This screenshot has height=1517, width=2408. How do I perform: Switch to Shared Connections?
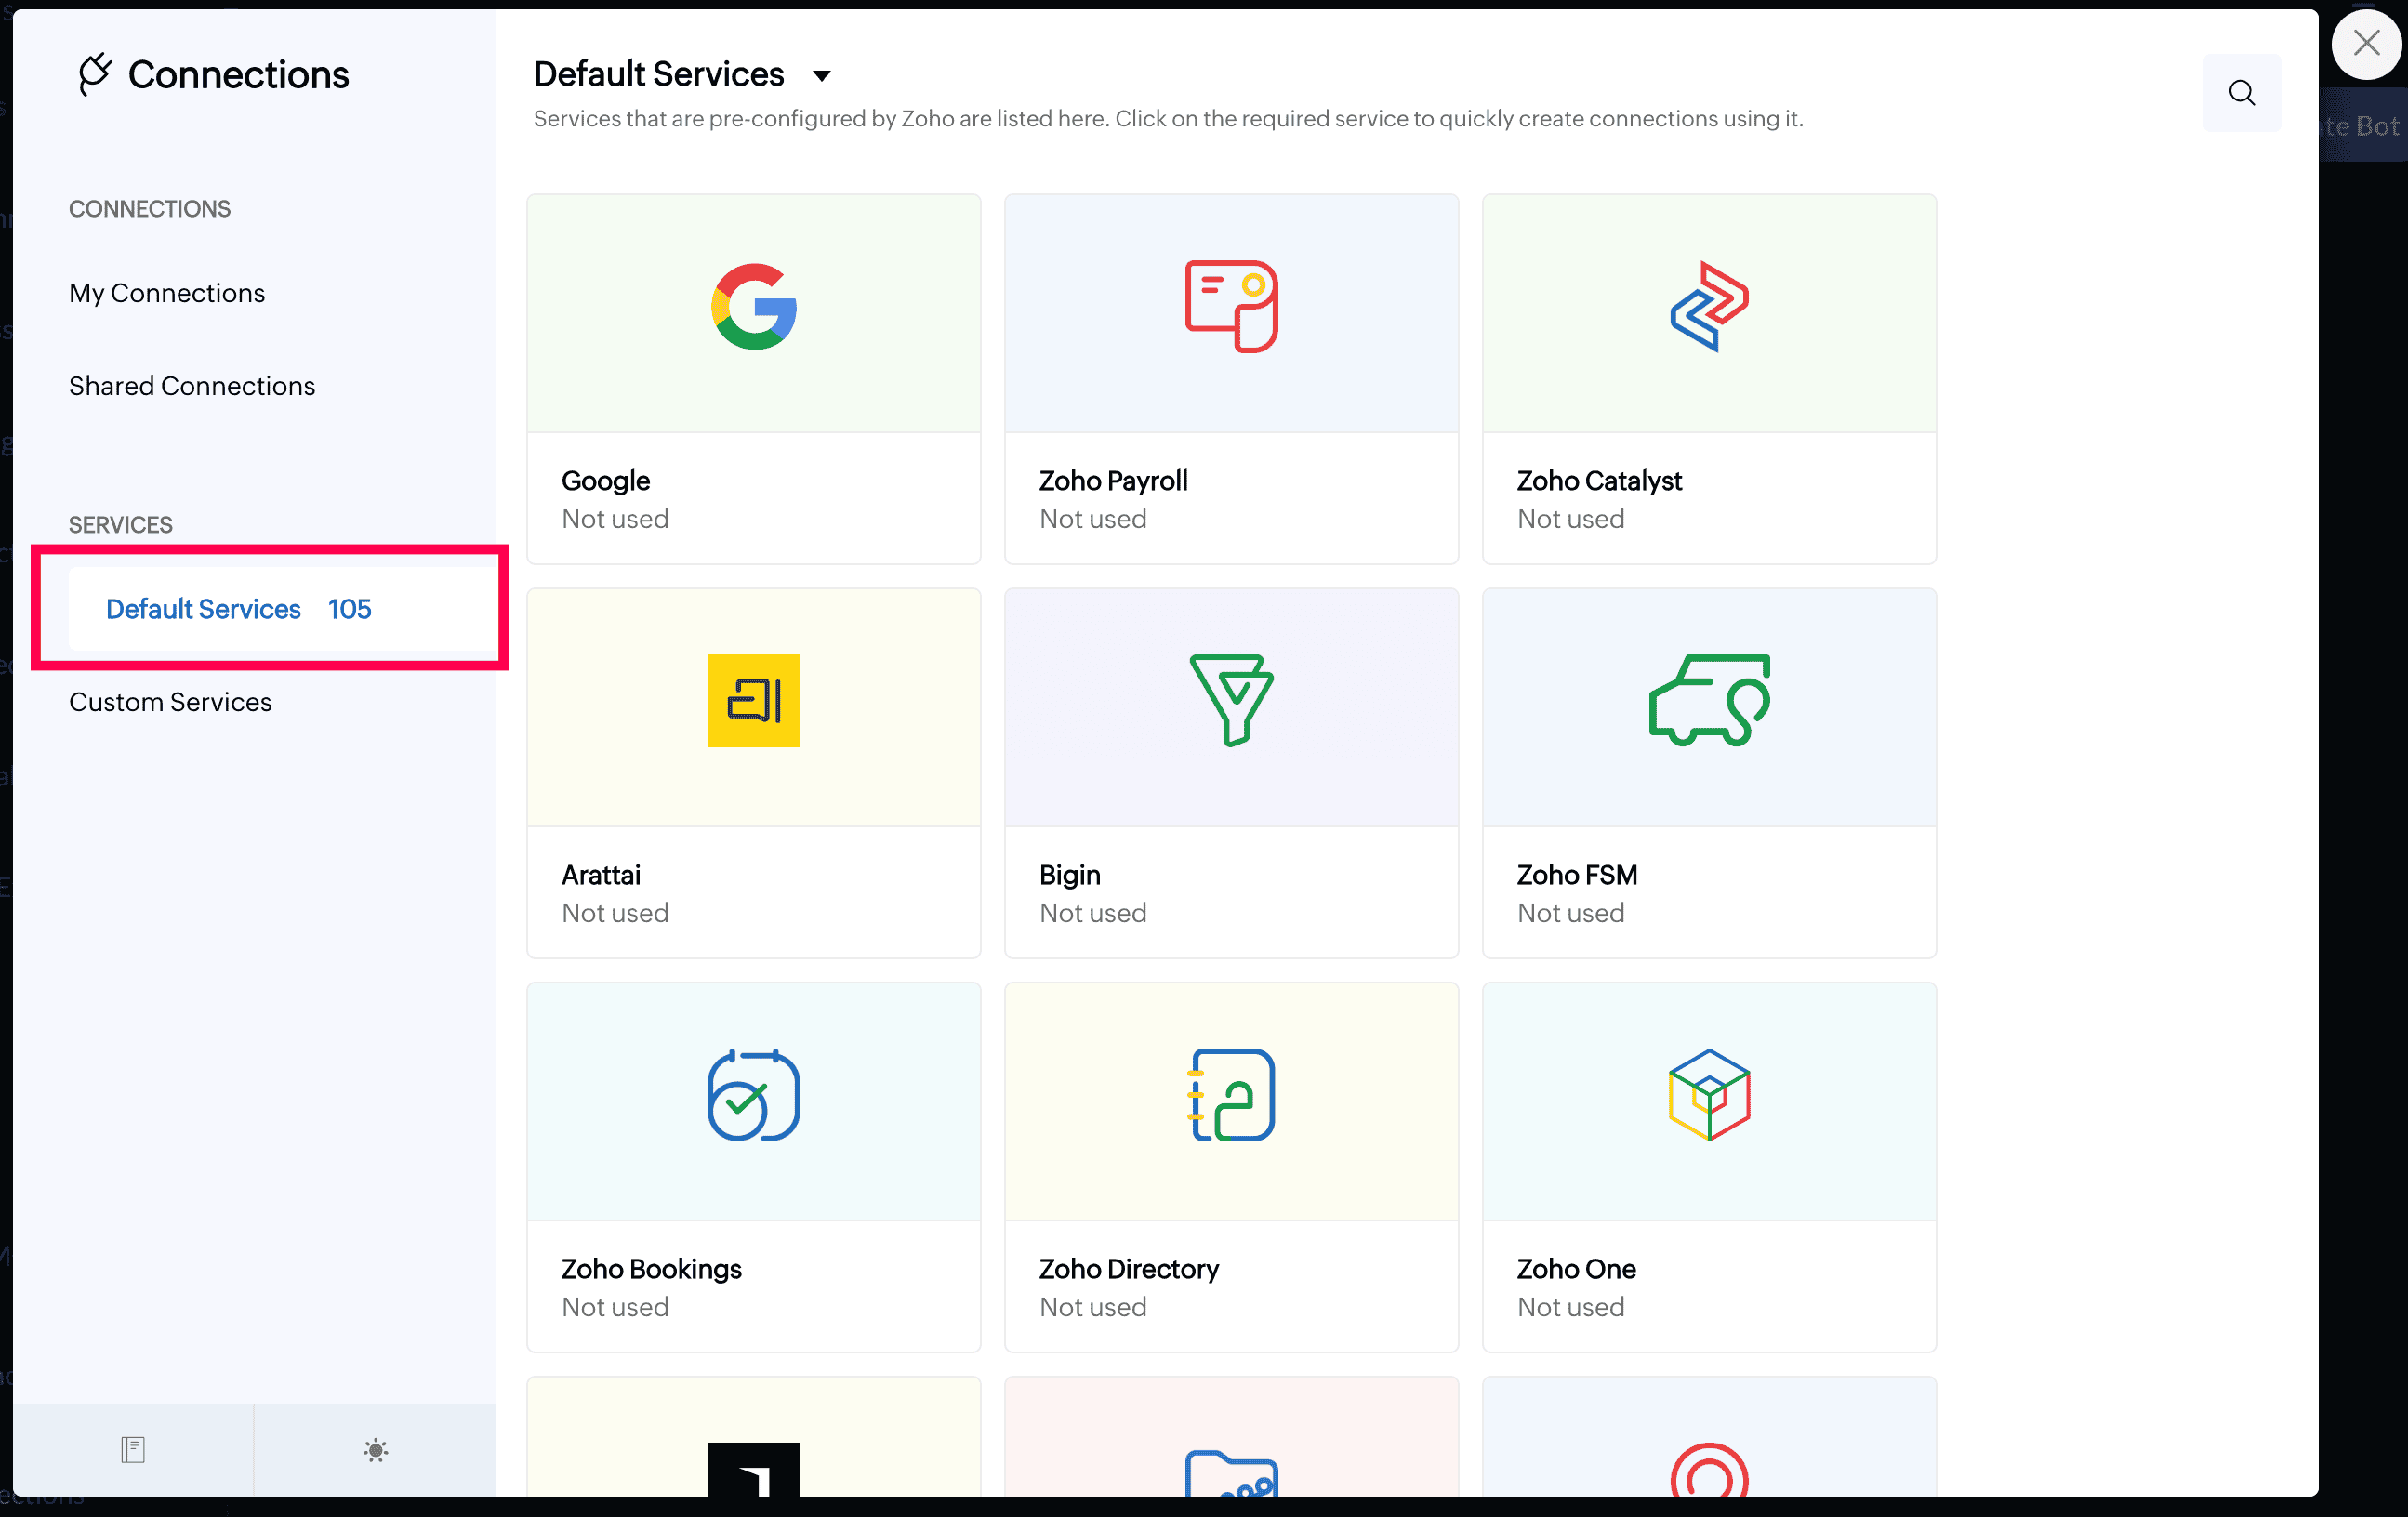[192, 386]
